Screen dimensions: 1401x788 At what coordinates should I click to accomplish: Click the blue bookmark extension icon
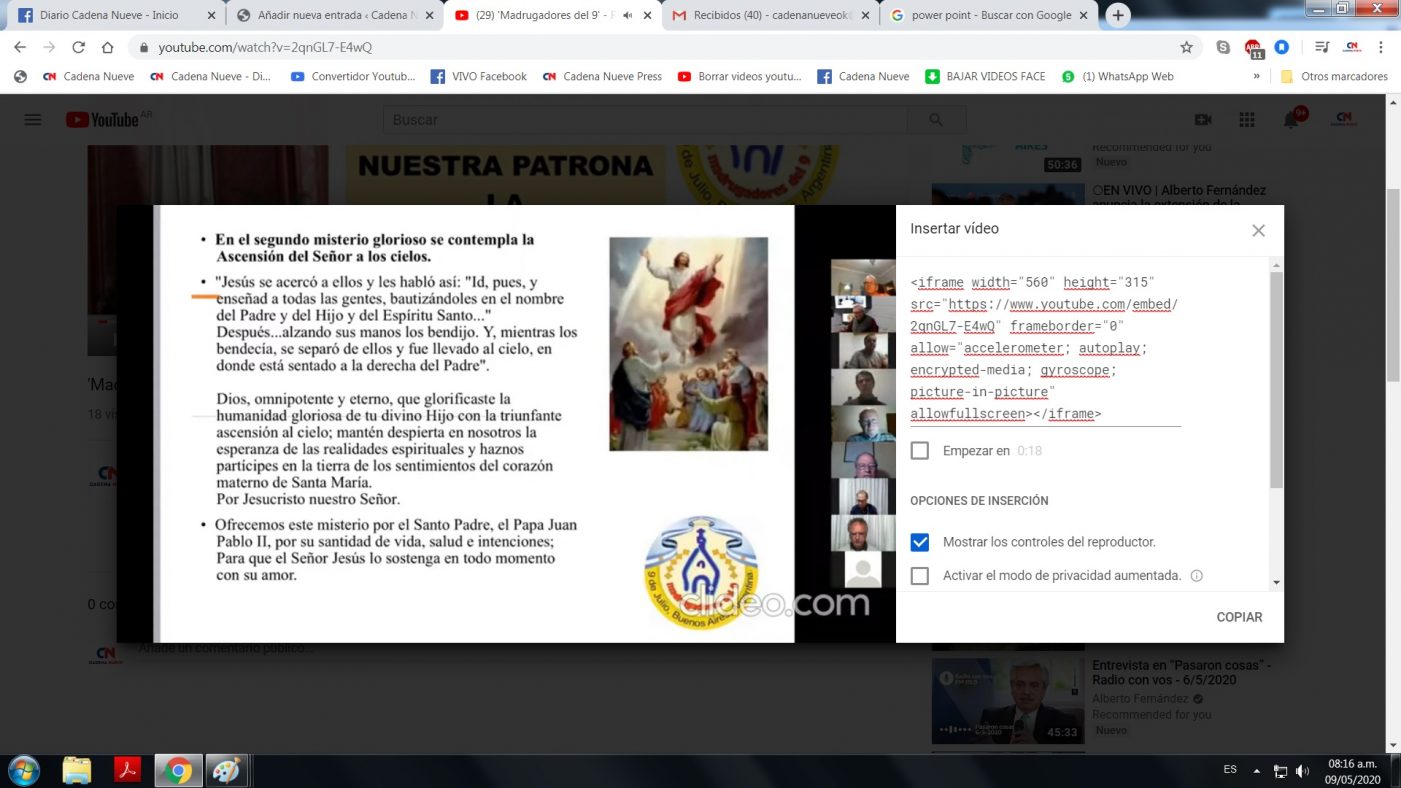1283,47
